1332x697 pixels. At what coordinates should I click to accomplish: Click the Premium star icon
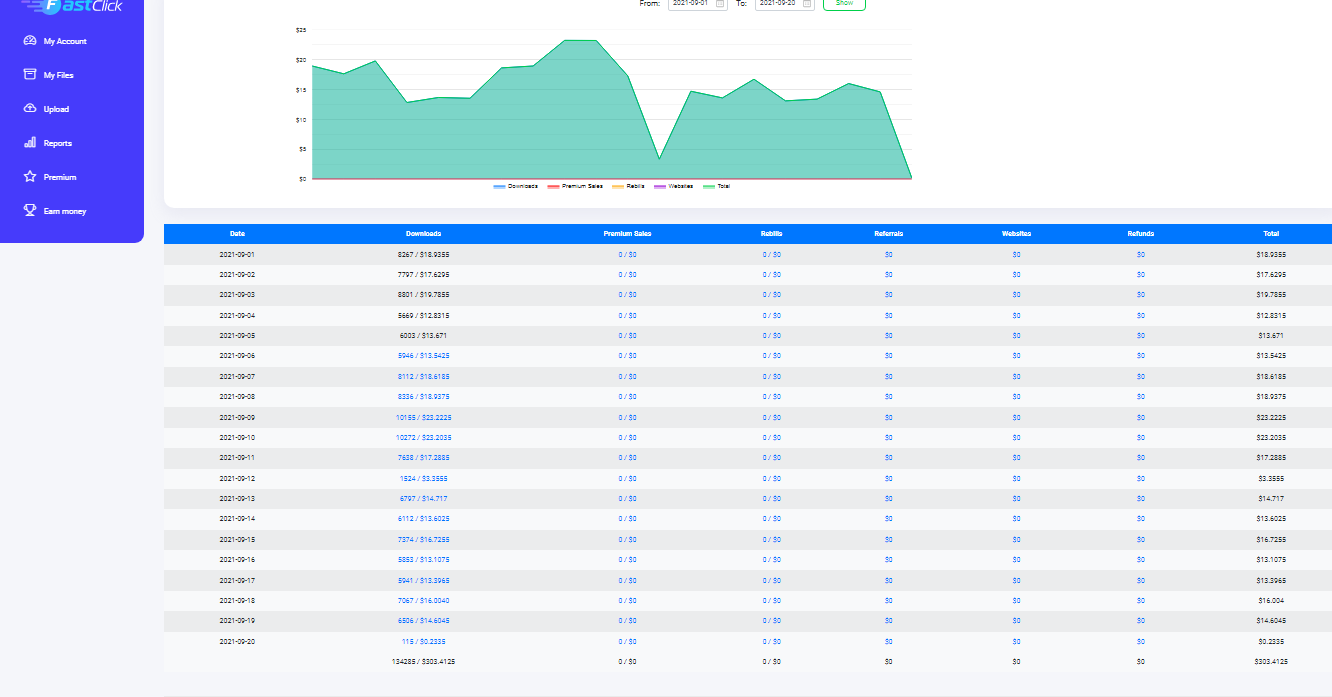(30, 177)
